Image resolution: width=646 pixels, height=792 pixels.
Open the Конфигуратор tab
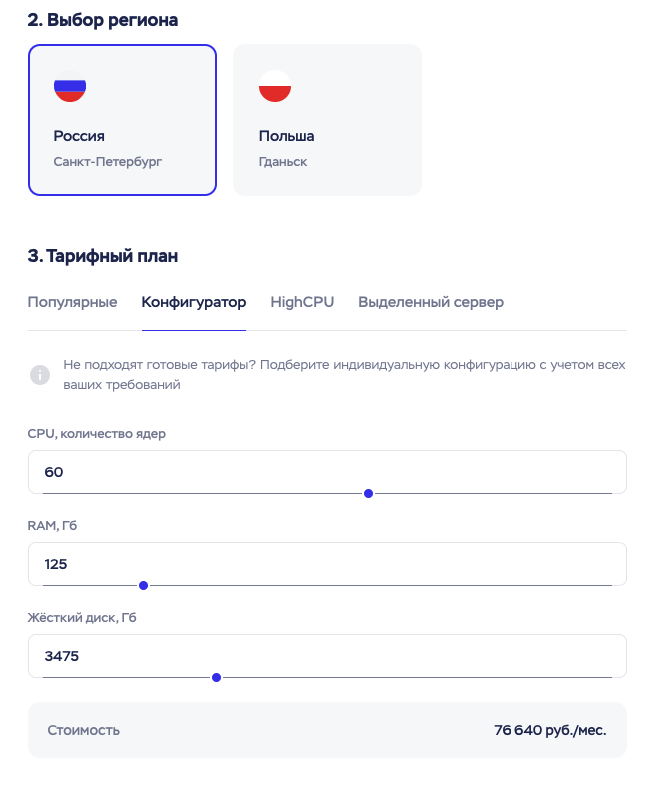[194, 302]
